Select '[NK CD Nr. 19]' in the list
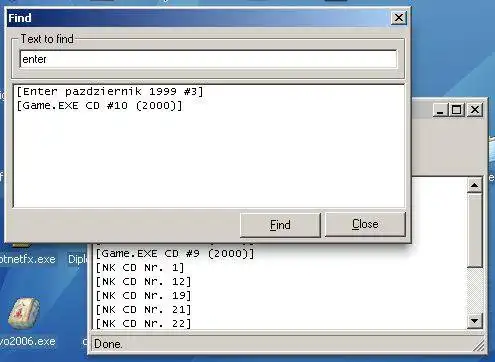The width and height of the screenshot is (495, 362). pos(143,296)
